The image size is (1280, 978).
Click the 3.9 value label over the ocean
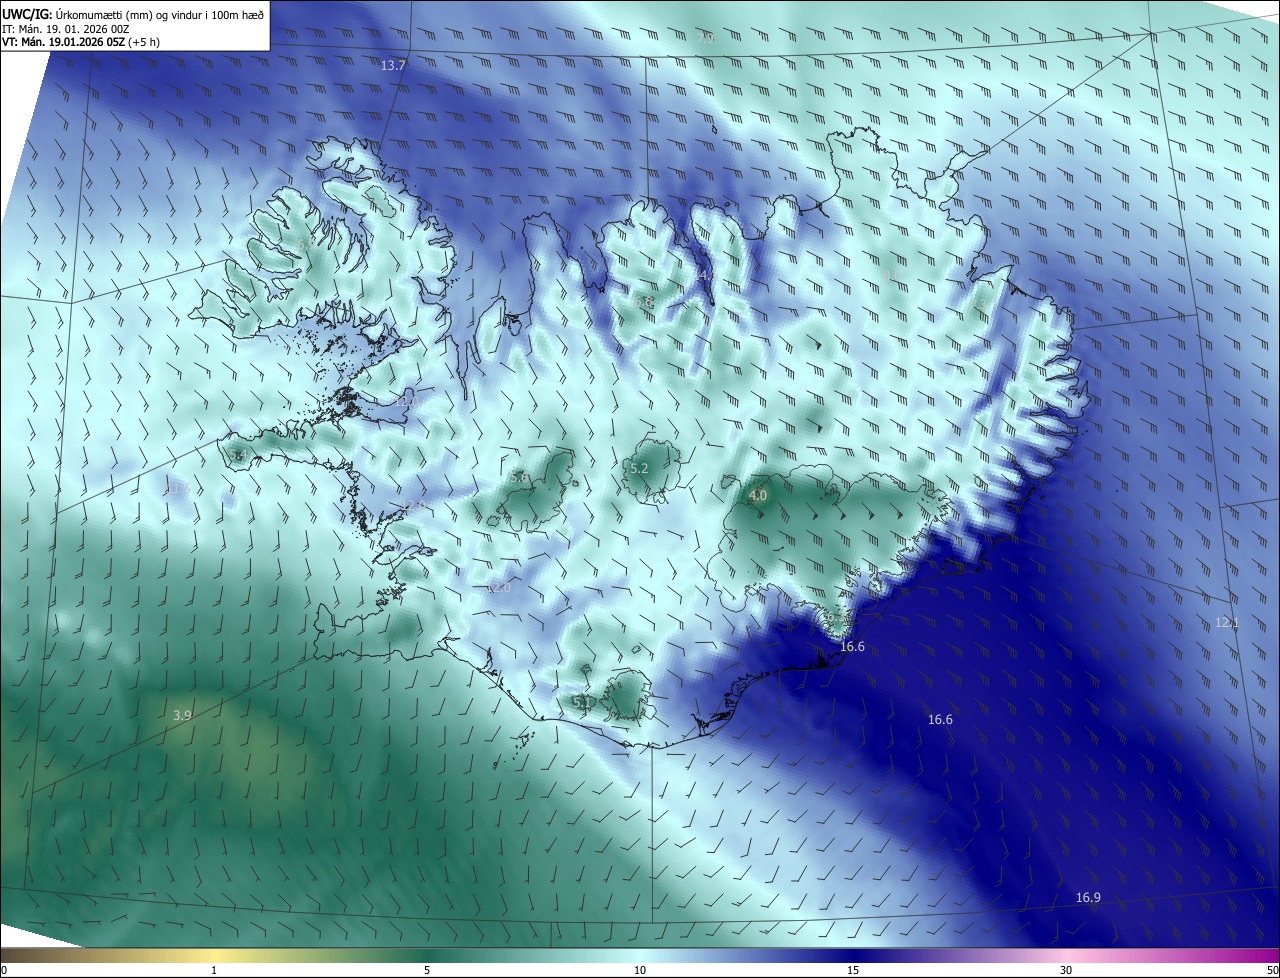(182, 715)
